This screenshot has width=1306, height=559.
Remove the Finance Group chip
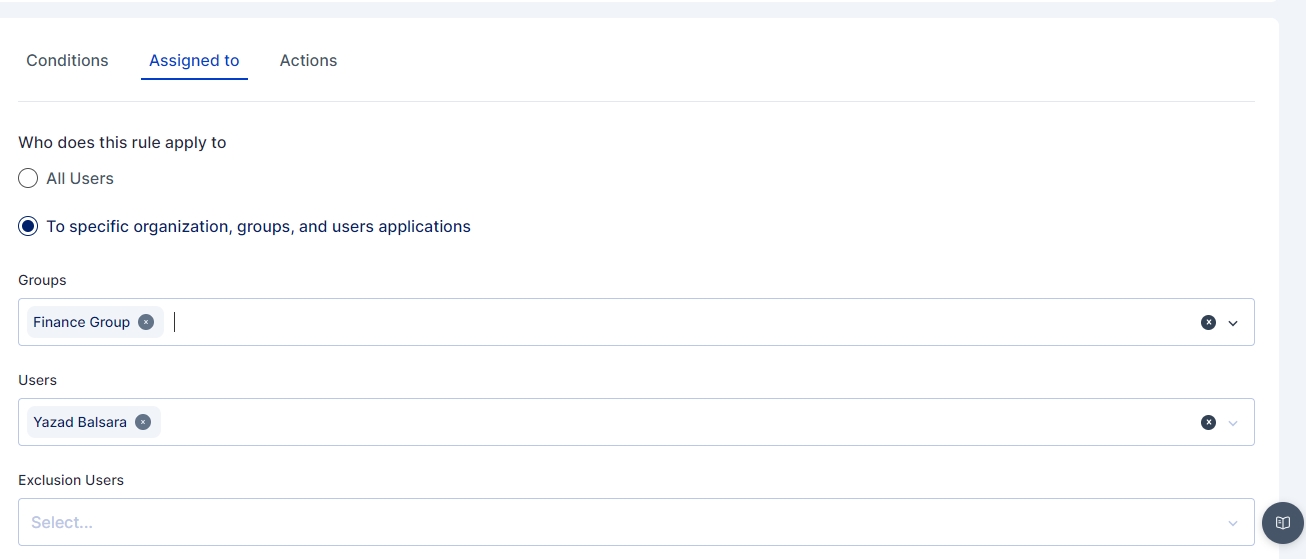tap(146, 322)
